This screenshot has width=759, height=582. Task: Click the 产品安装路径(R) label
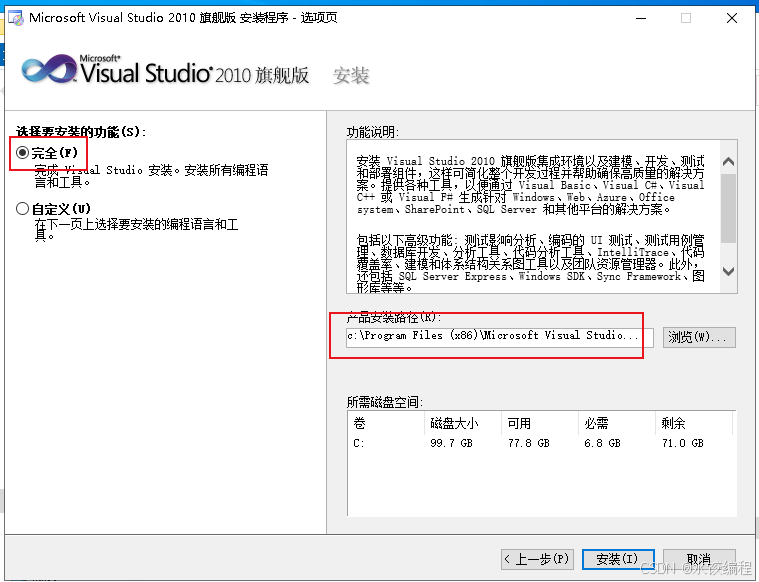point(394,318)
